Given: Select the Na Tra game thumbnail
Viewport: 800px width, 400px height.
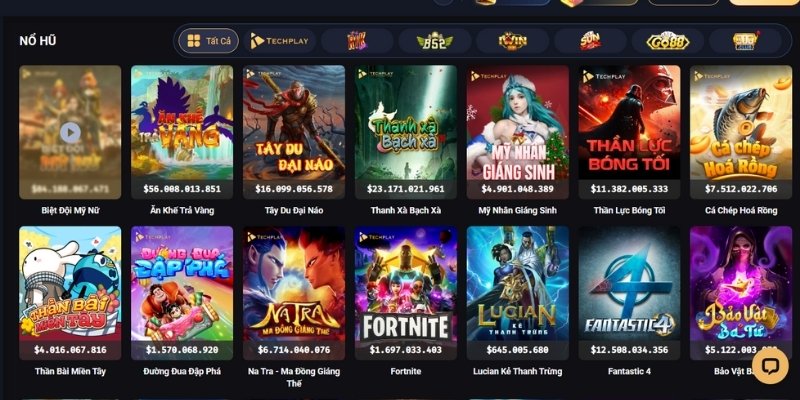Looking at the screenshot, I should coord(294,293).
